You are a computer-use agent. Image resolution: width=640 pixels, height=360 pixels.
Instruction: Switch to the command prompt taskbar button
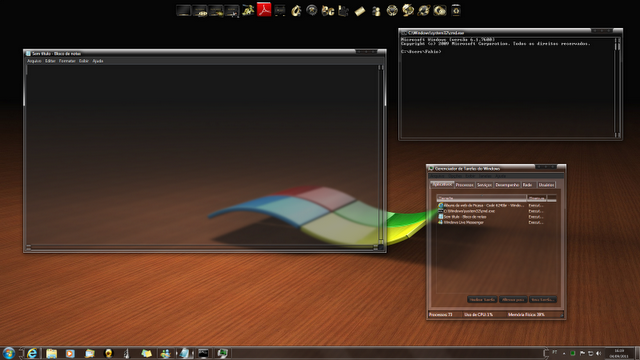point(203,353)
